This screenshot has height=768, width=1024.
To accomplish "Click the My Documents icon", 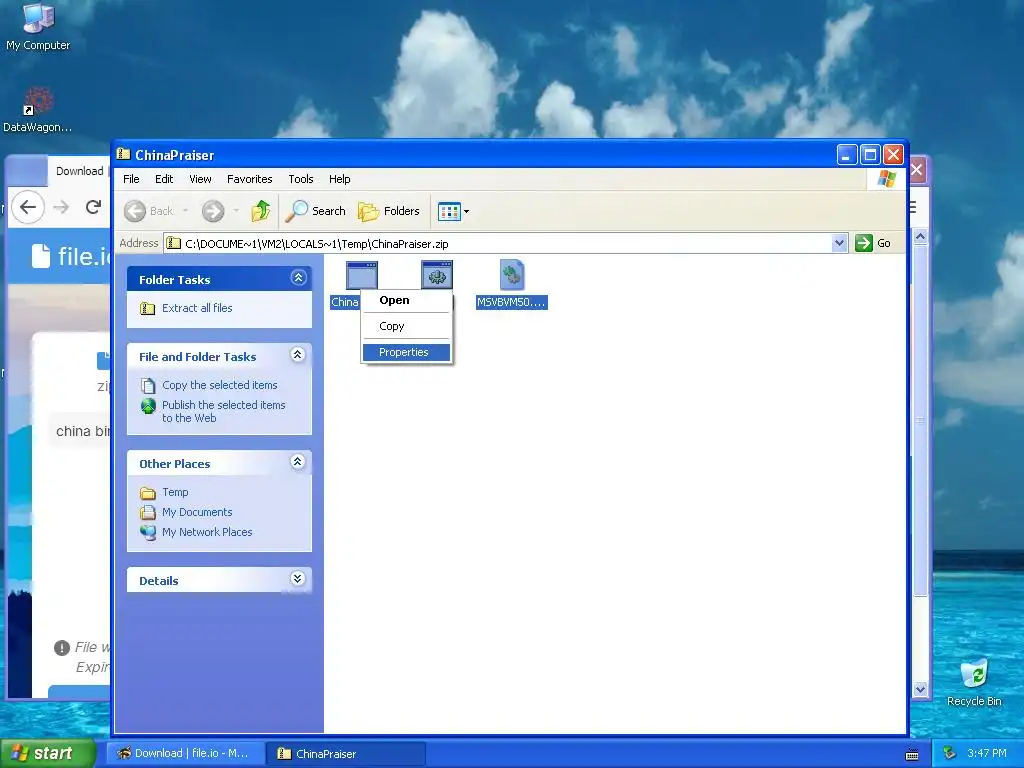I will tap(148, 512).
